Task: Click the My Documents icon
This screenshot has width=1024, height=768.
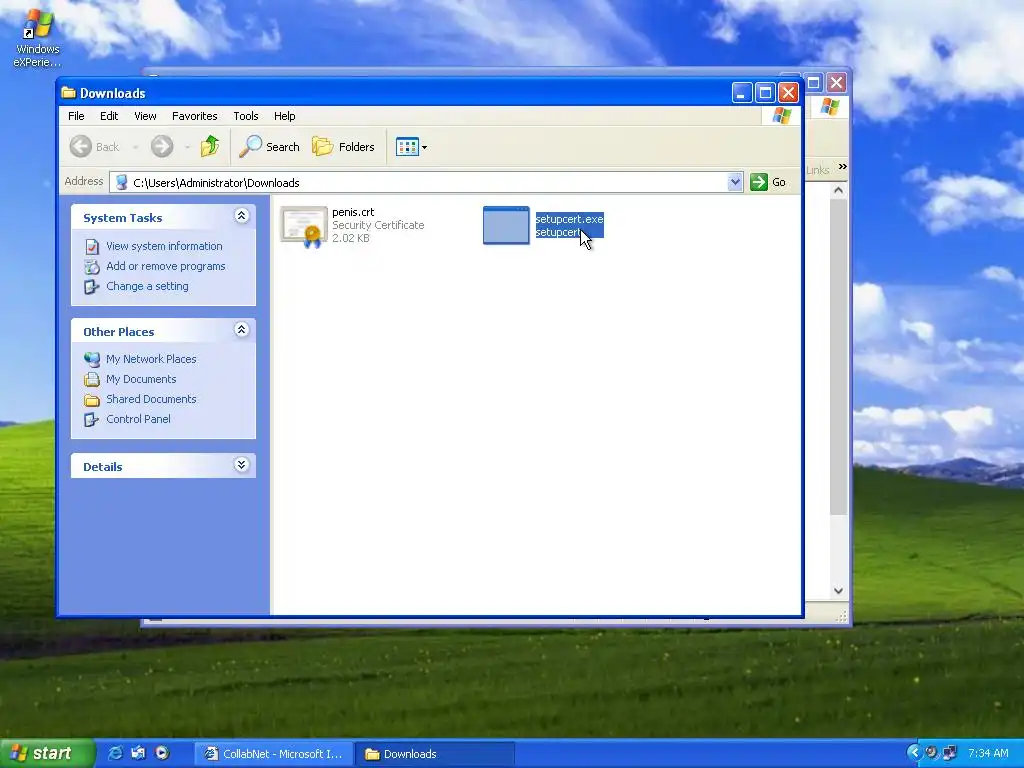Action: pos(92,379)
